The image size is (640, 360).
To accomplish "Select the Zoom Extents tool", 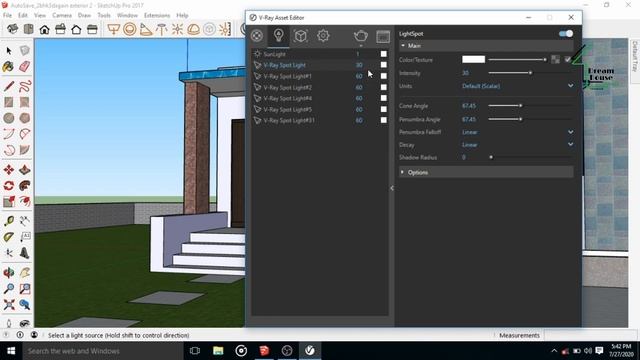I will [9, 305].
